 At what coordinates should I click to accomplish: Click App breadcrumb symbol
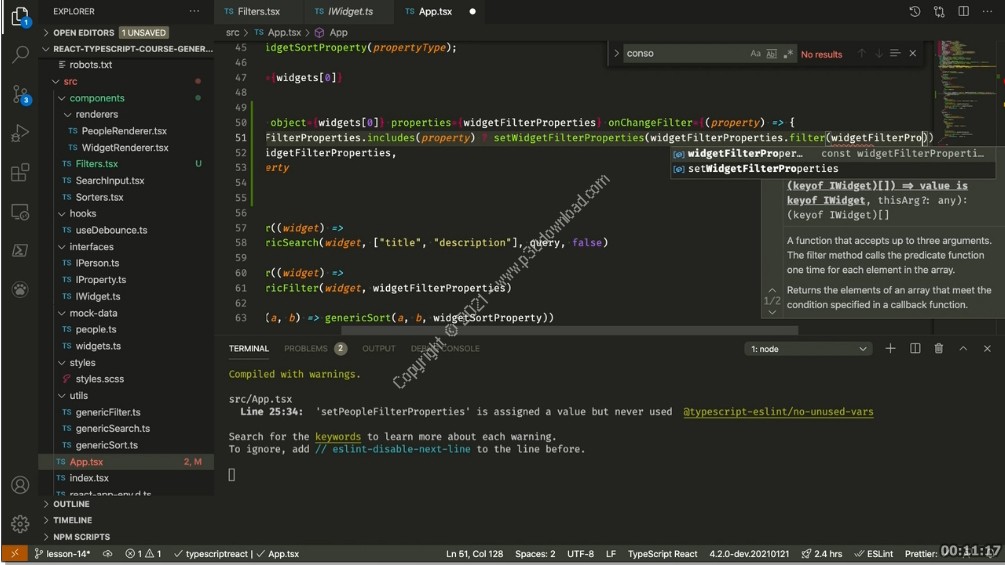(x=331, y=32)
